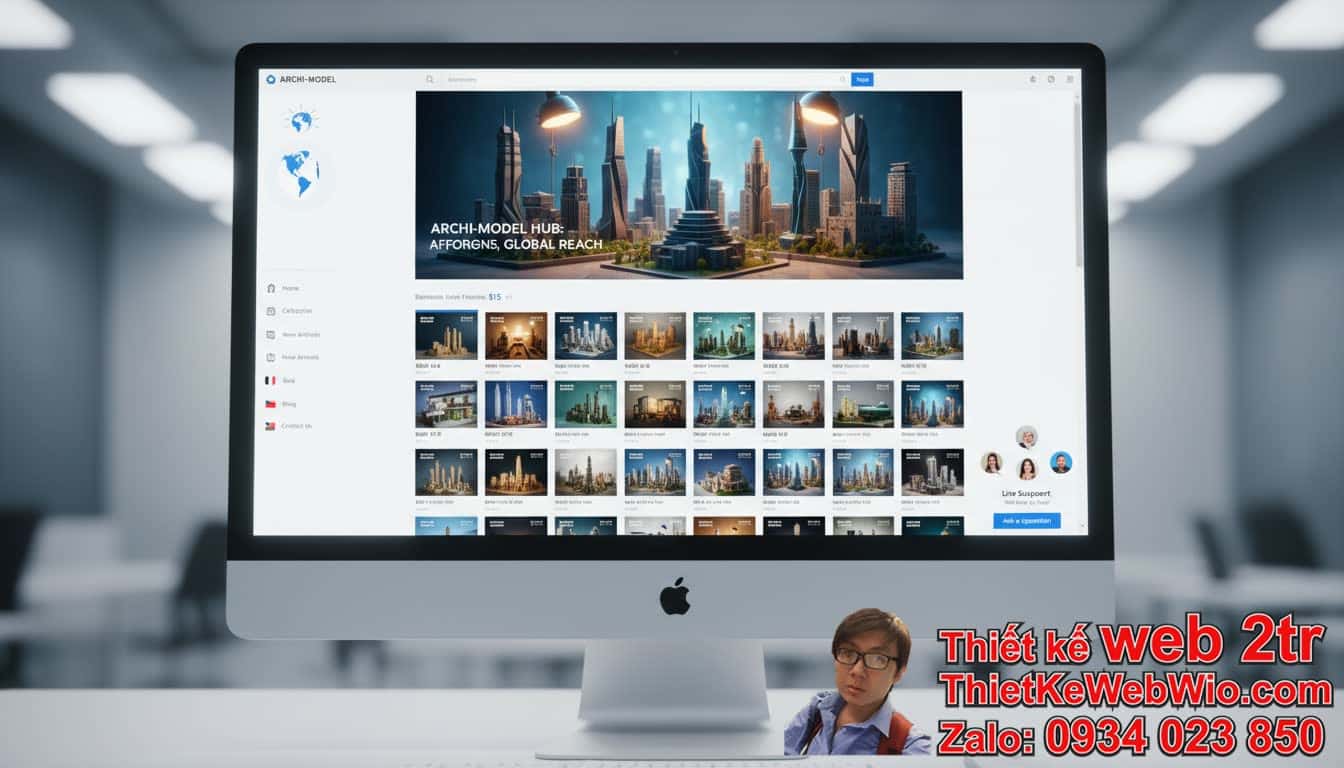Open the Categories section via its sidebar icon
Image resolution: width=1344 pixels, height=768 pixels.
[271, 310]
